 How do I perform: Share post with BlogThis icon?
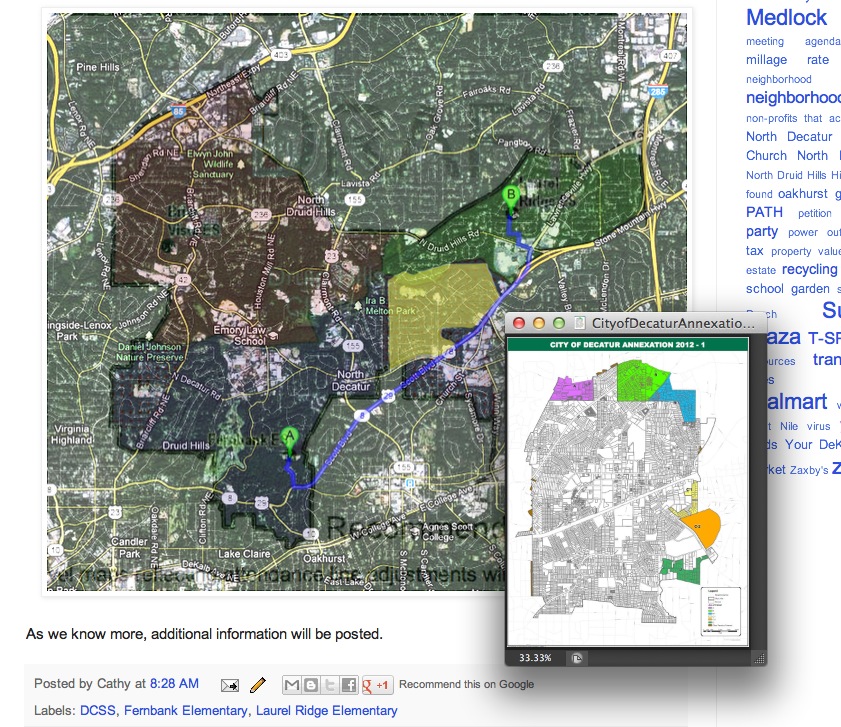(311, 685)
